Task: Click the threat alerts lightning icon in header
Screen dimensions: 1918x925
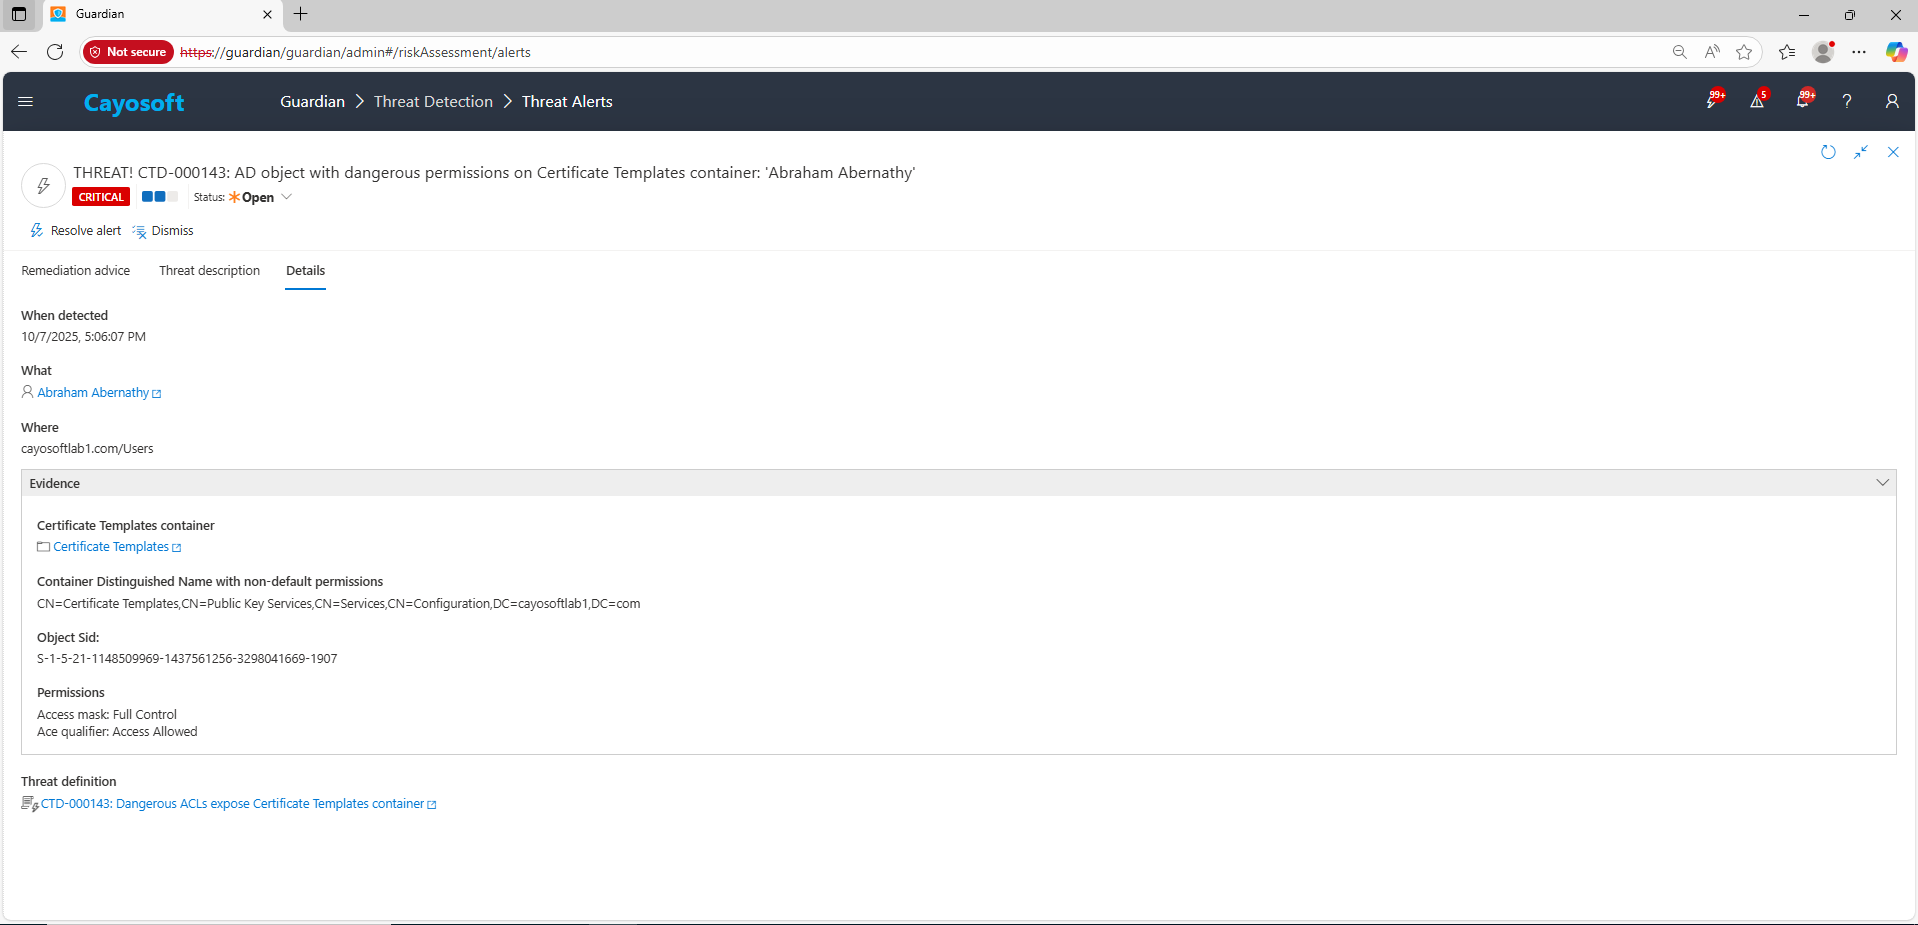Action: coord(1713,101)
